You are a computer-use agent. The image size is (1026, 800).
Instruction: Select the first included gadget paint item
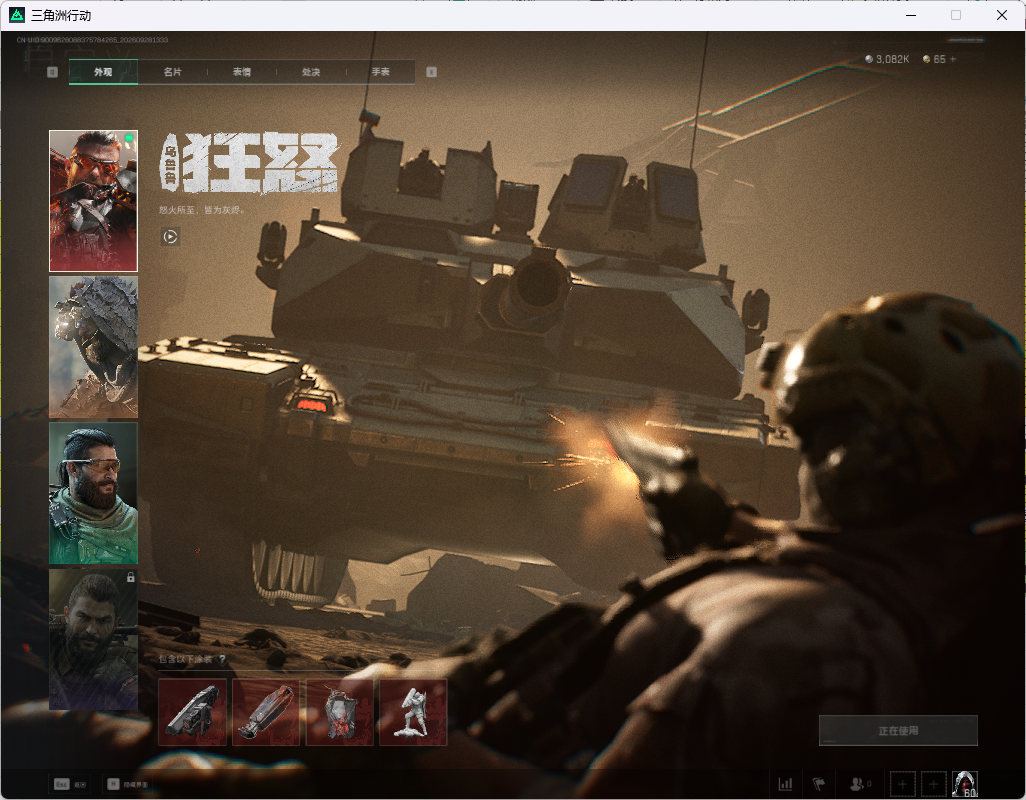[x=192, y=712]
